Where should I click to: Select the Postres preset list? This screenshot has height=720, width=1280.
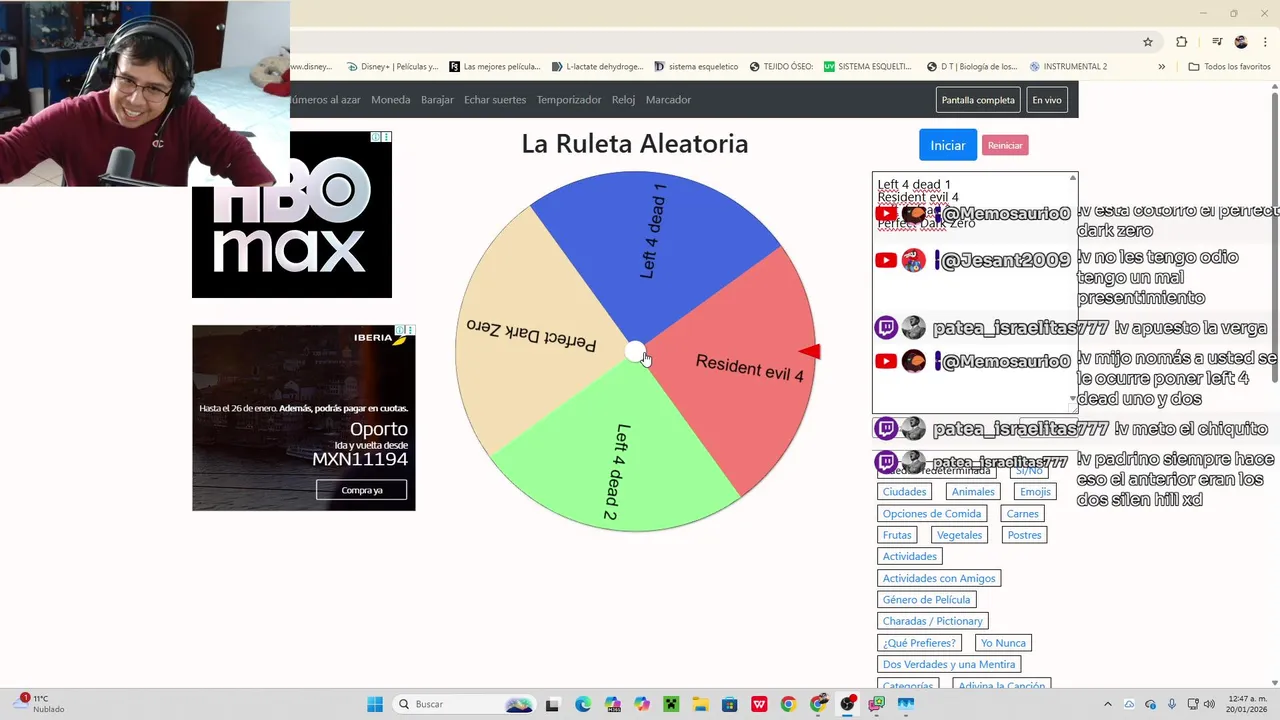tap(1025, 535)
